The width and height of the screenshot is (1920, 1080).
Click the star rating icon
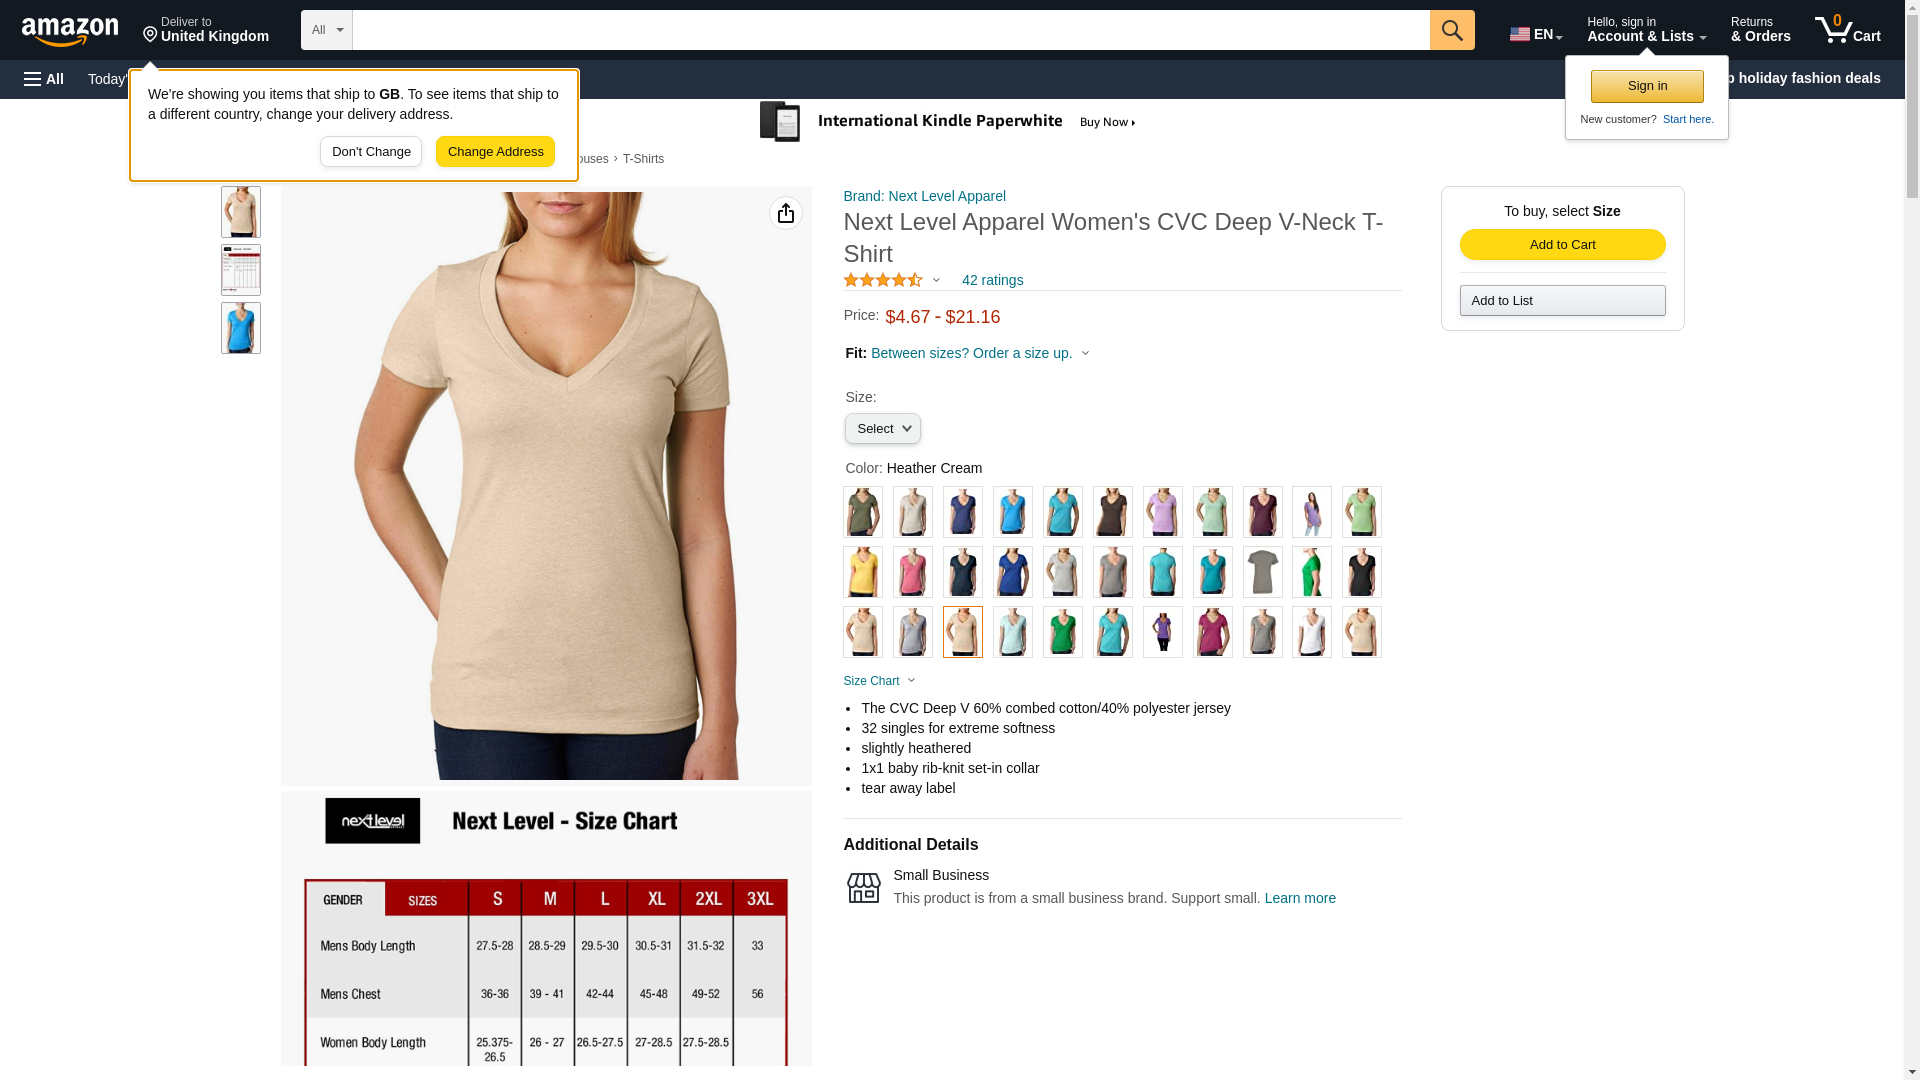click(x=883, y=281)
